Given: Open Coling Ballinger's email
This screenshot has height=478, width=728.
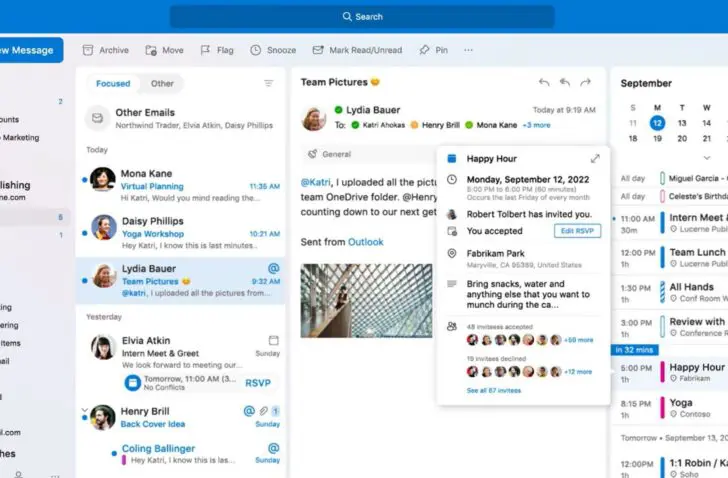Looking at the screenshot, I should (x=195, y=454).
